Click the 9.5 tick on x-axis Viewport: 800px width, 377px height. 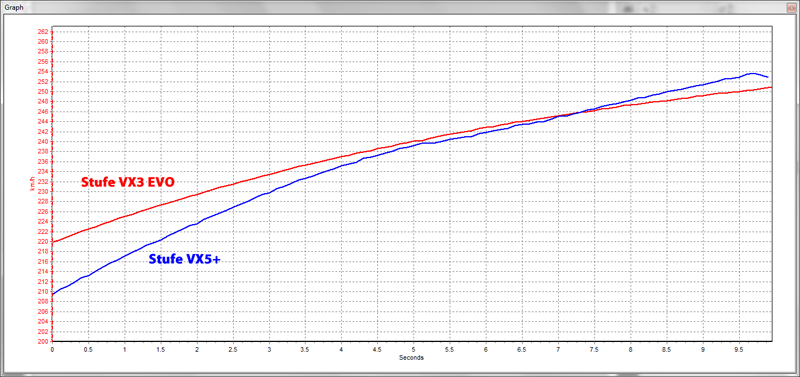point(739,350)
